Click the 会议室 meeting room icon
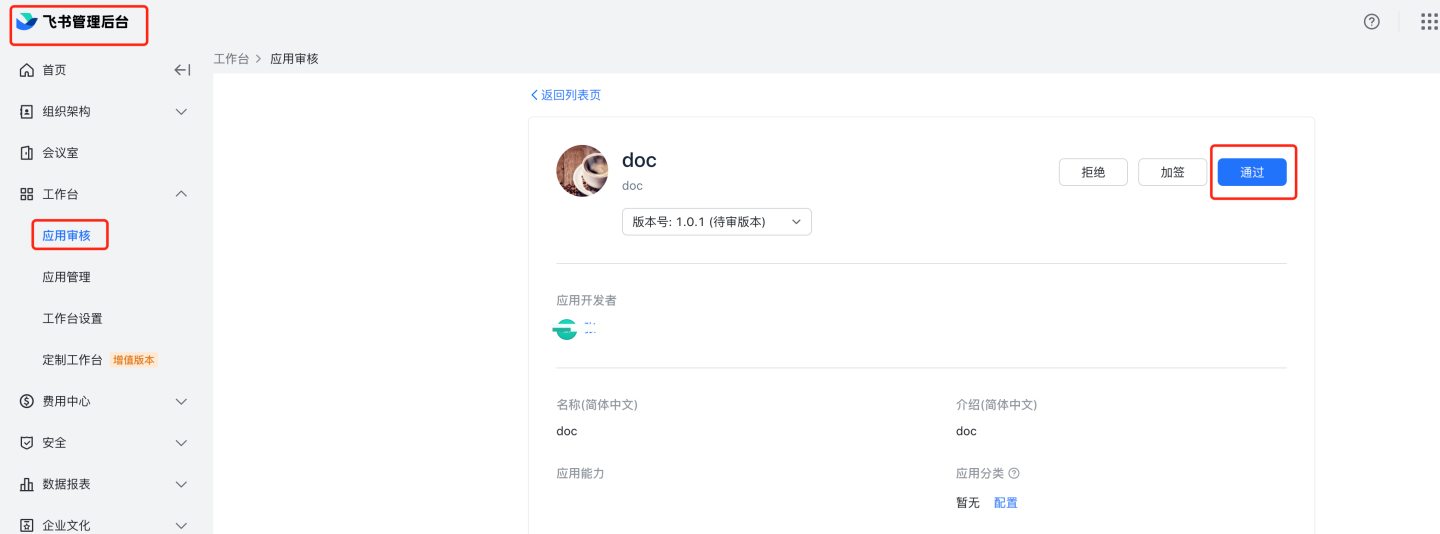The height and width of the screenshot is (534, 1440). tap(27, 153)
